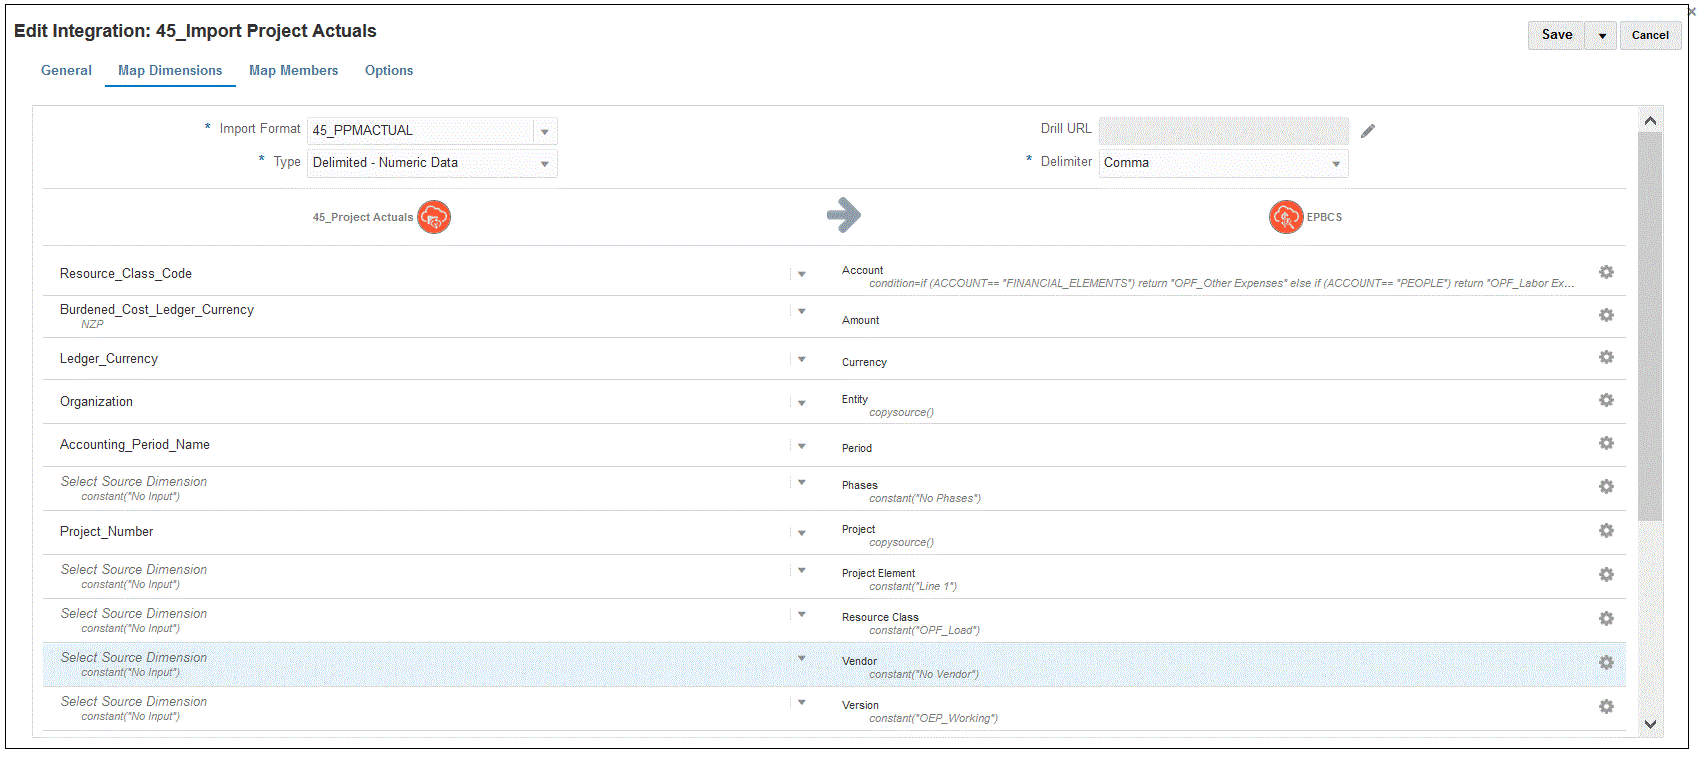Expand Resource_Class_Code source dimension dropdown
This screenshot has height=757, width=1704.
point(801,274)
